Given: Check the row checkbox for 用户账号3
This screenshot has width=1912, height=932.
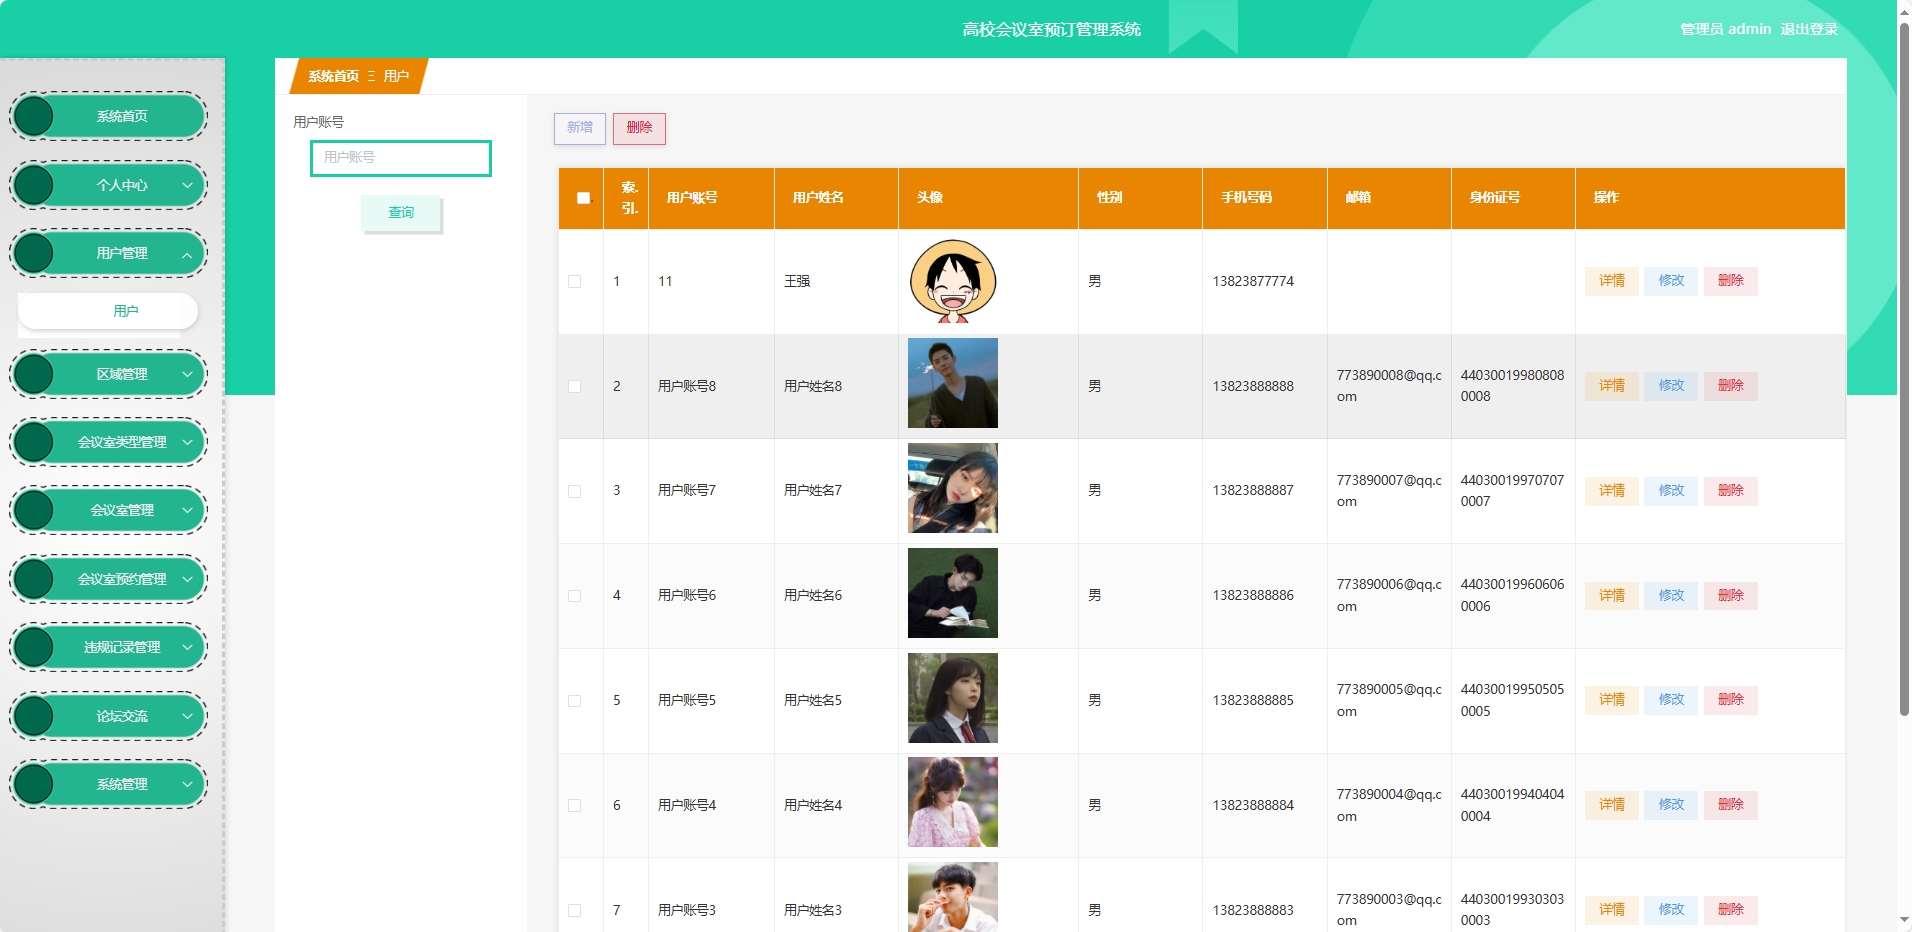Looking at the screenshot, I should click(574, 911).
